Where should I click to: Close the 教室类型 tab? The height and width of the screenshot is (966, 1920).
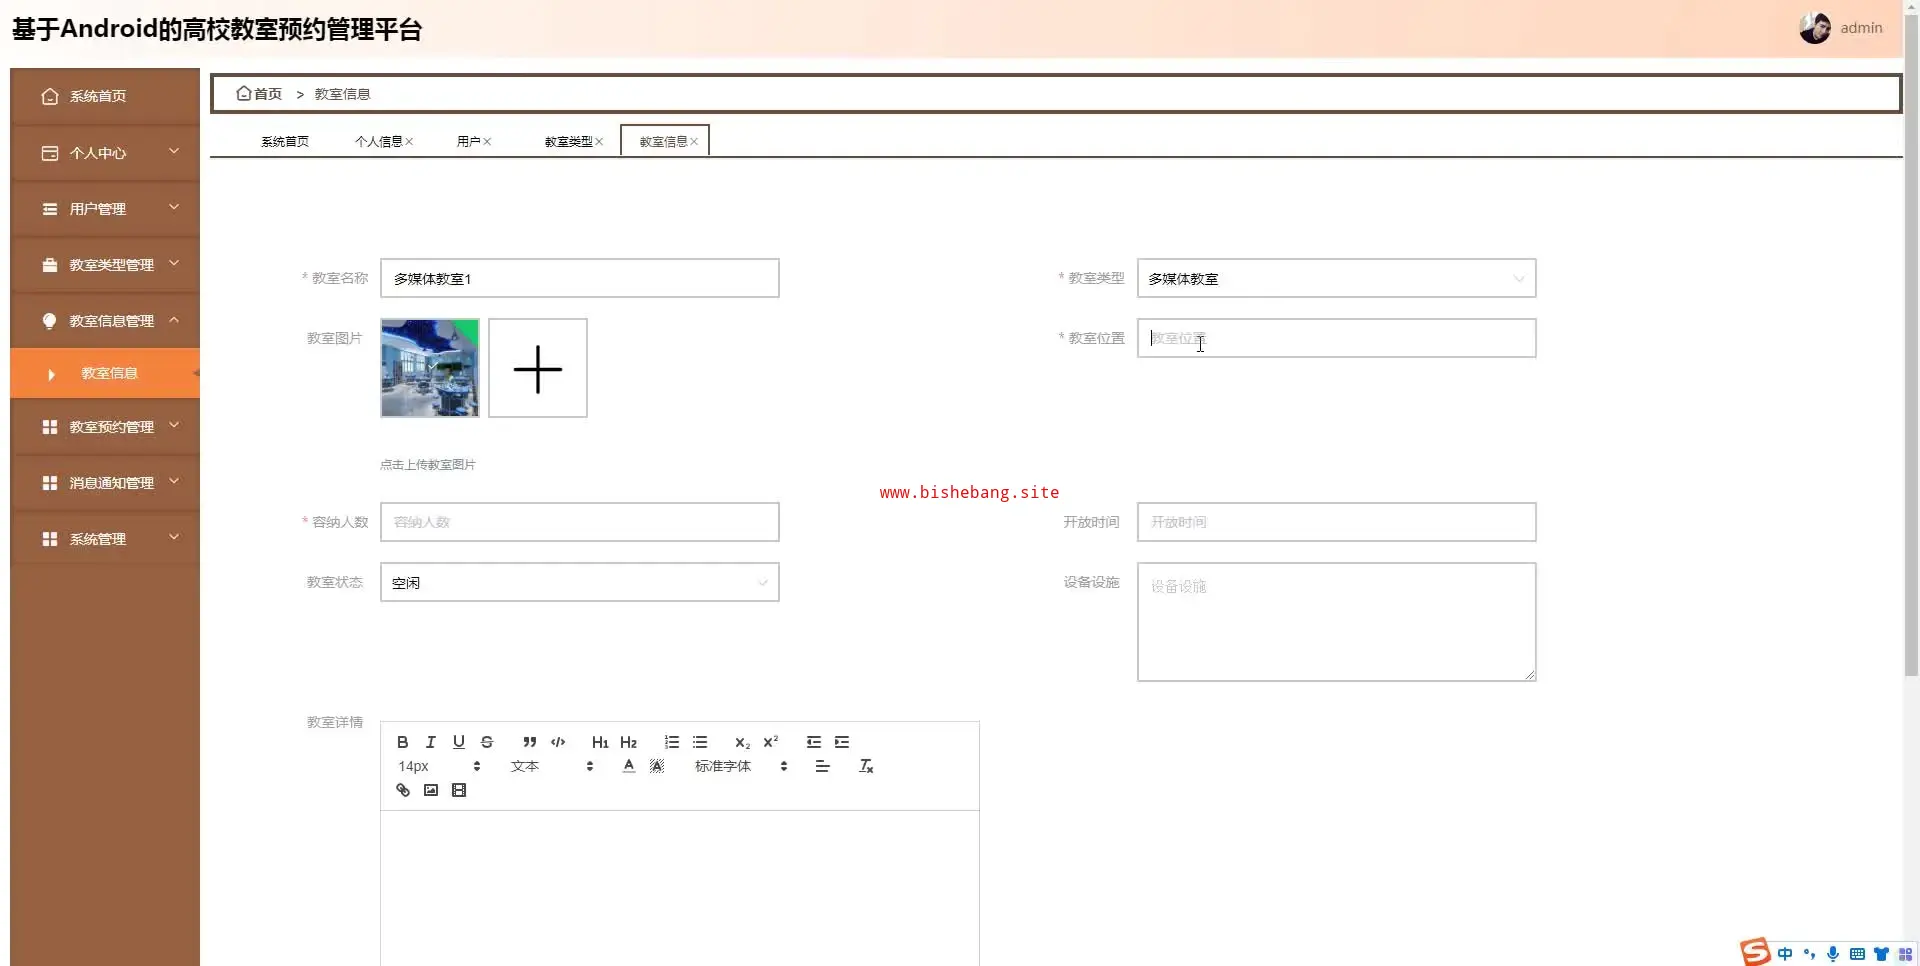coord(599,142)
